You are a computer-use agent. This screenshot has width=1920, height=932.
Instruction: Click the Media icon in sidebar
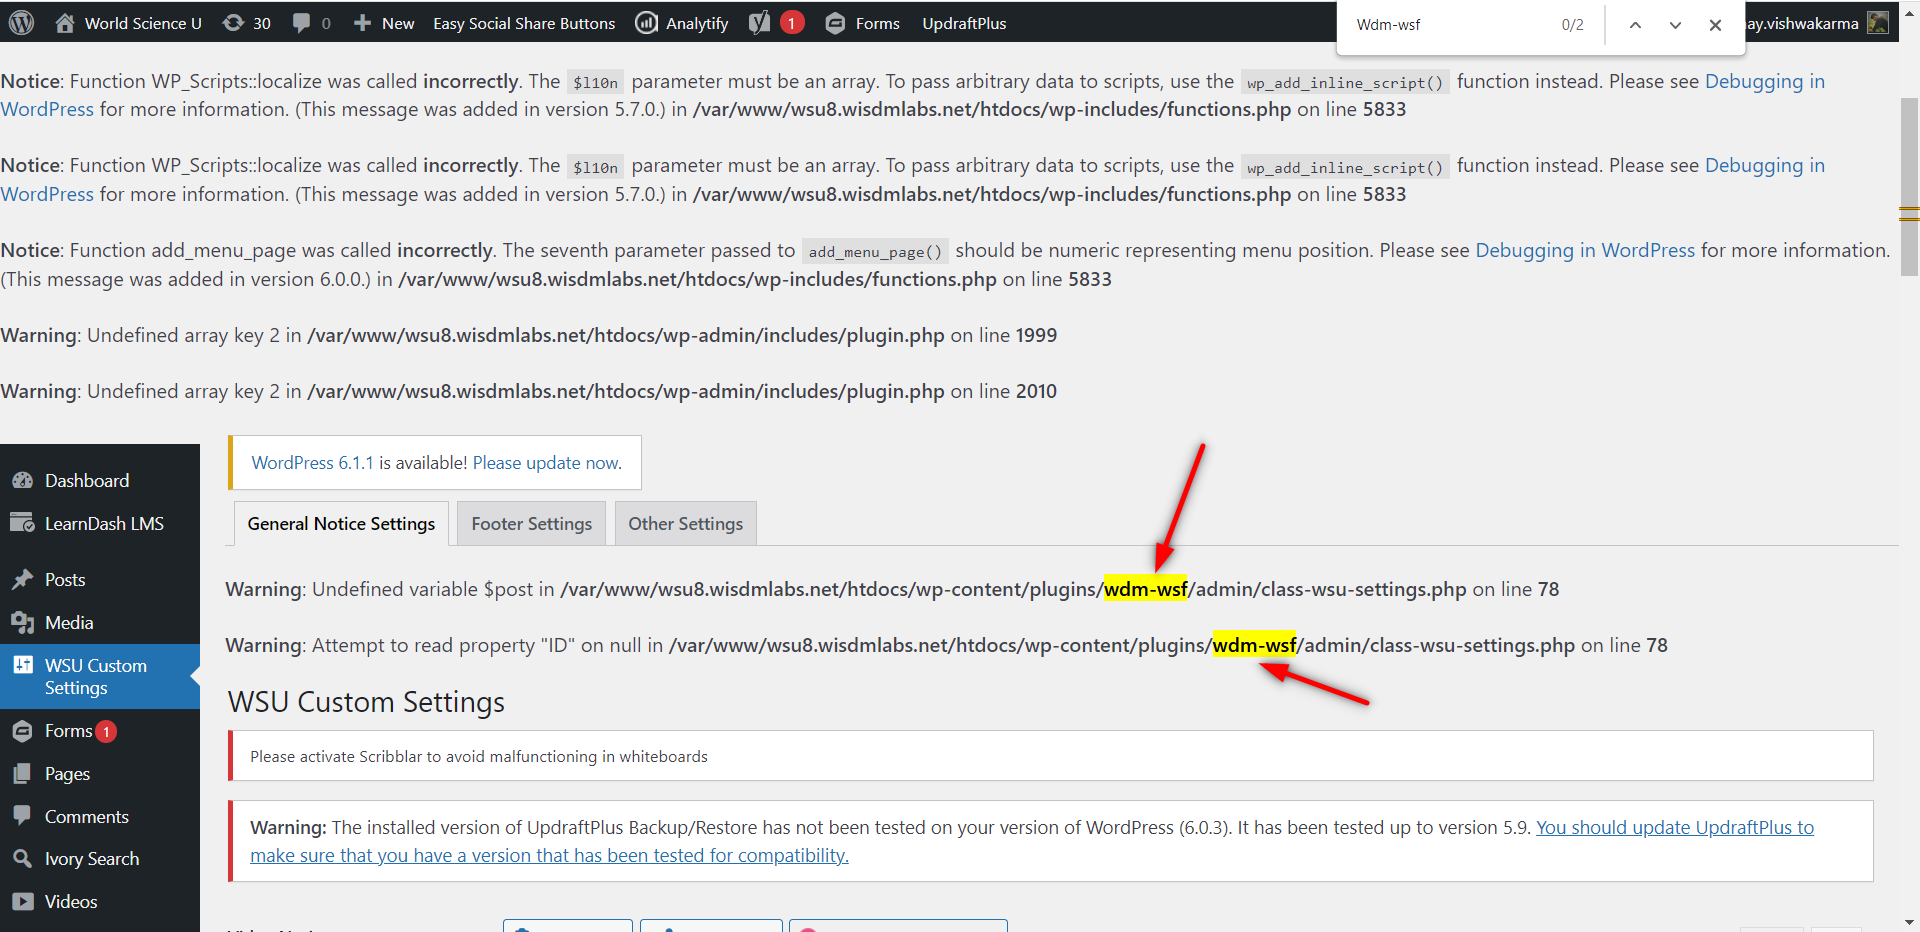tap(22, 622)
